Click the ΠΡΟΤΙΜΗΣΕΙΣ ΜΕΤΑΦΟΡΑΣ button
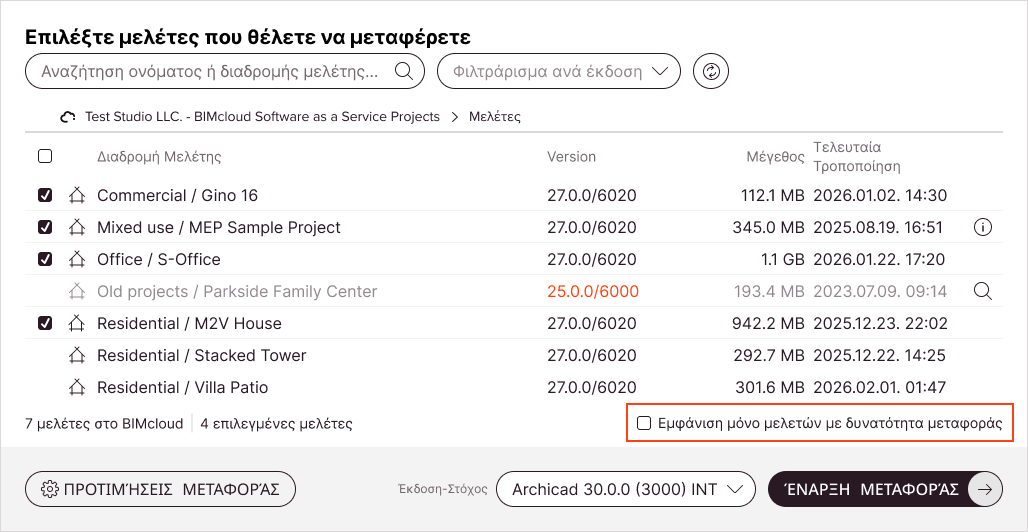 click(x=161, y=489)
